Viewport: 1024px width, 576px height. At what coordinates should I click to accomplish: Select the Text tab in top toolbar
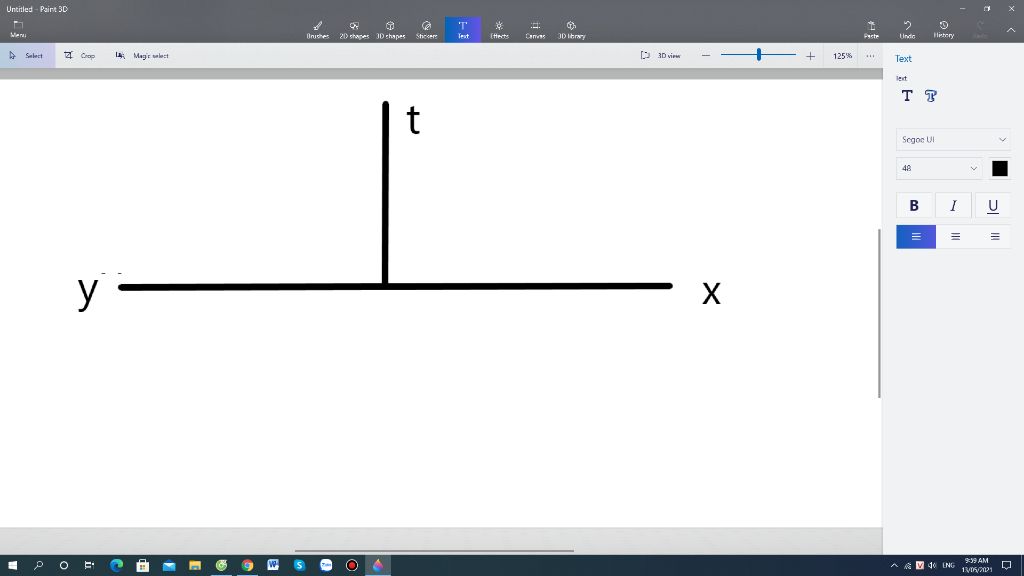tap(463, 30)
